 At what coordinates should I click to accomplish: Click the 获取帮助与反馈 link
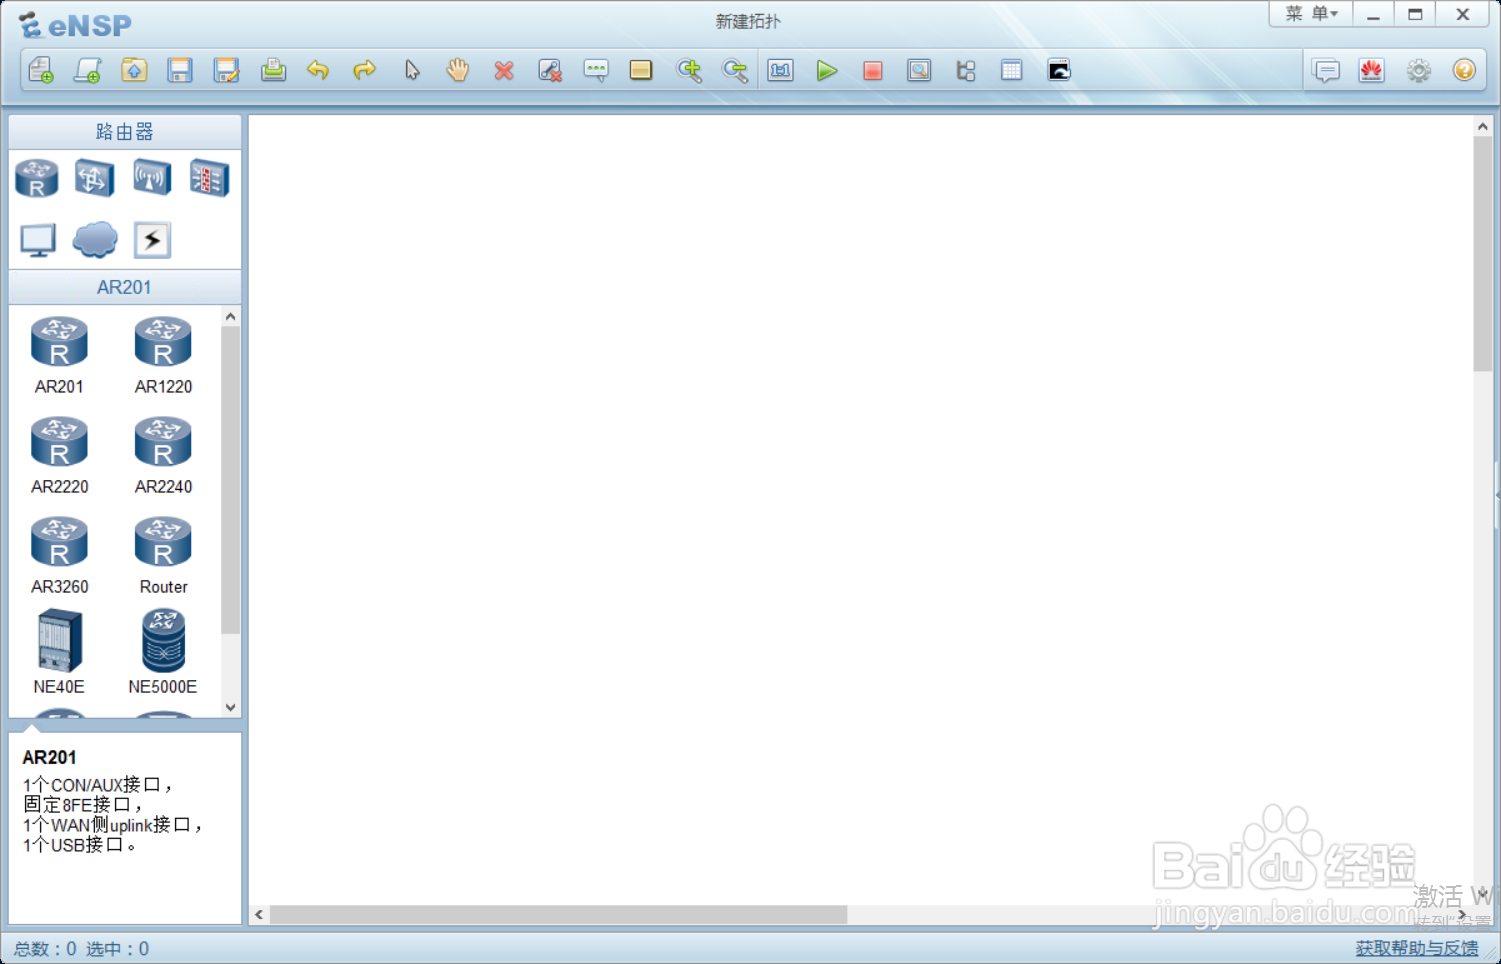point(1417,948)
